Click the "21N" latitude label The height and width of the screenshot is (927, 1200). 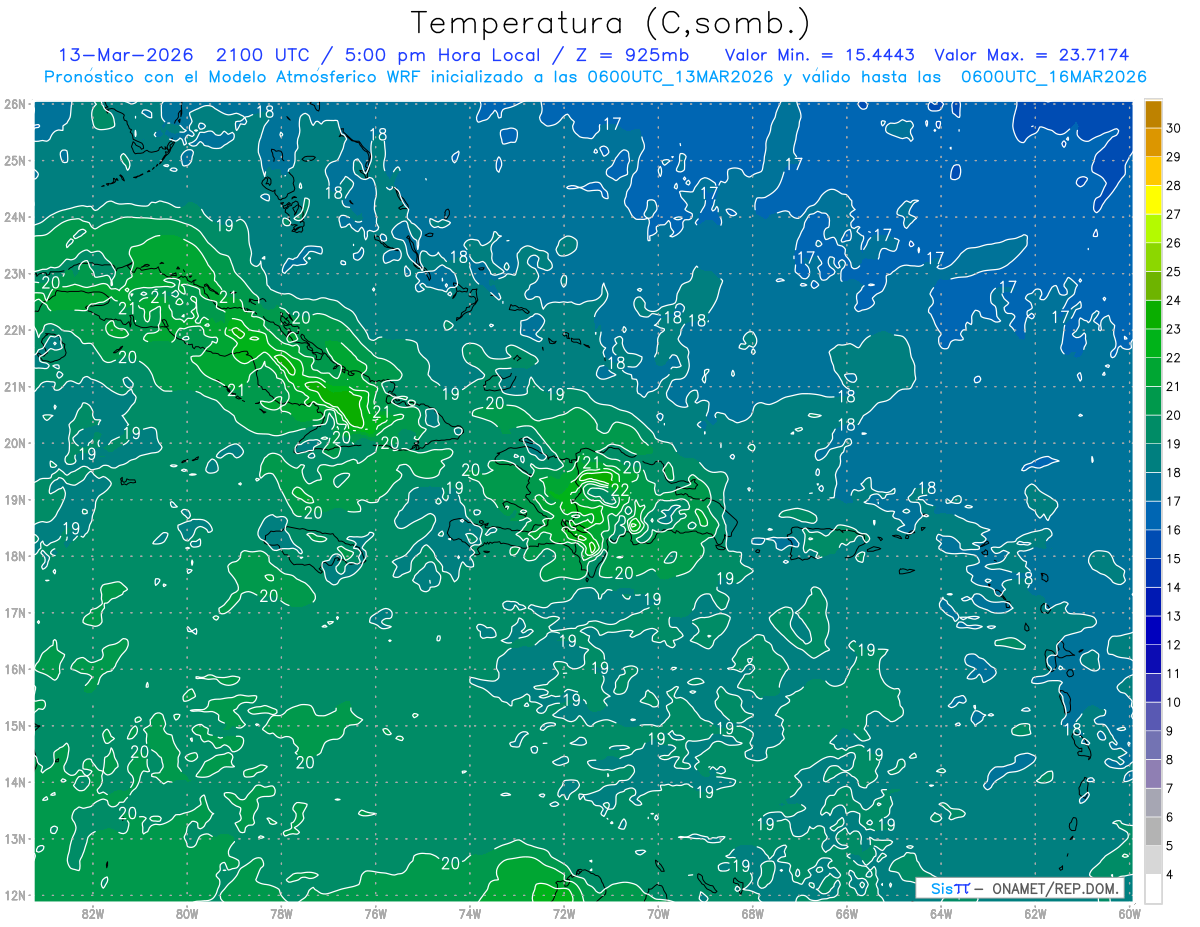click(x=14, y=387)
